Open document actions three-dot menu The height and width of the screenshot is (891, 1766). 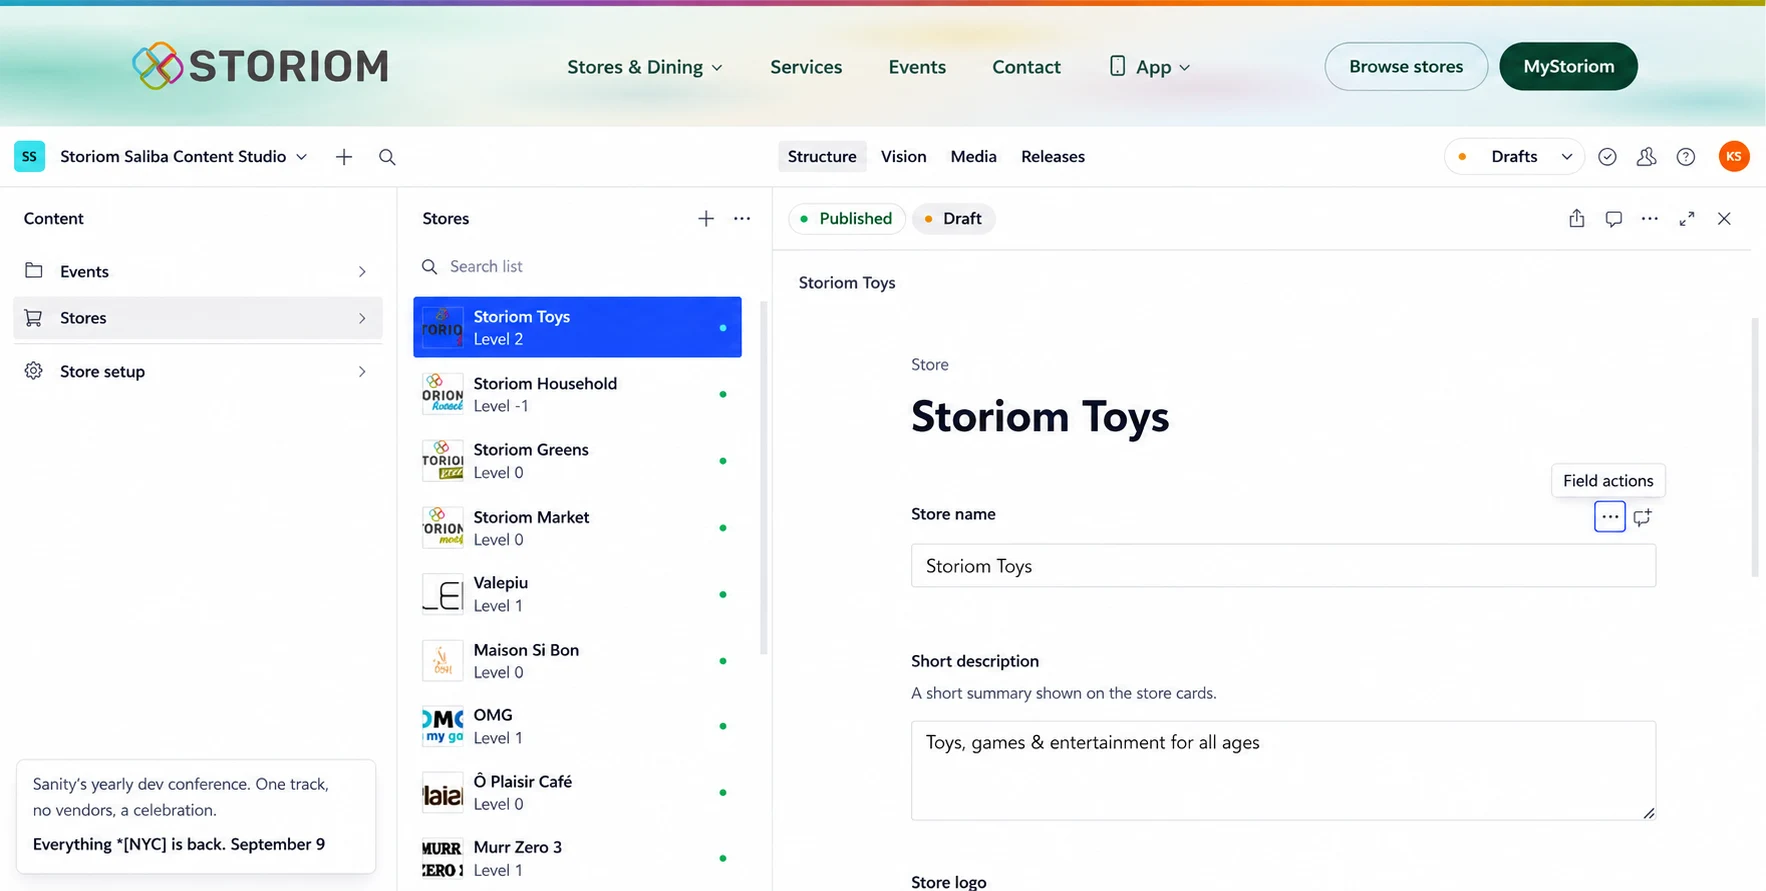pyautogui.click(x=1650, y=218)
